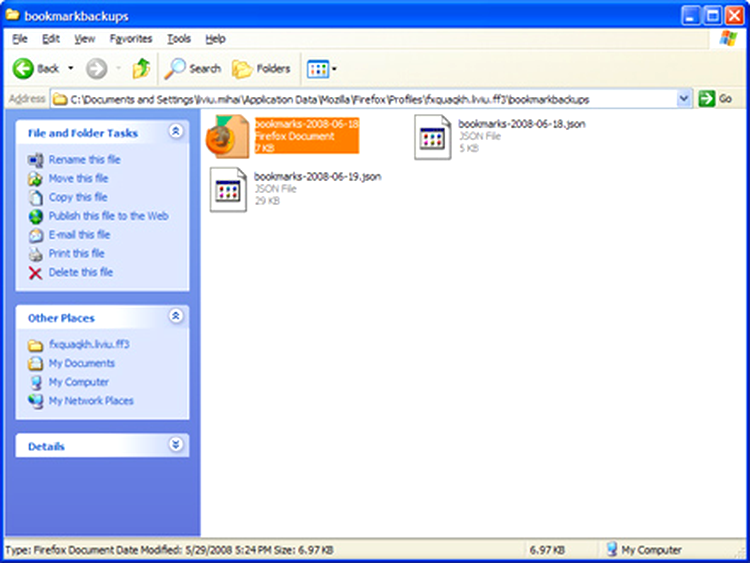The height and width of the screenshot is (563, 750).
Task: Click E-mail this file link
Action: point(79,234)
